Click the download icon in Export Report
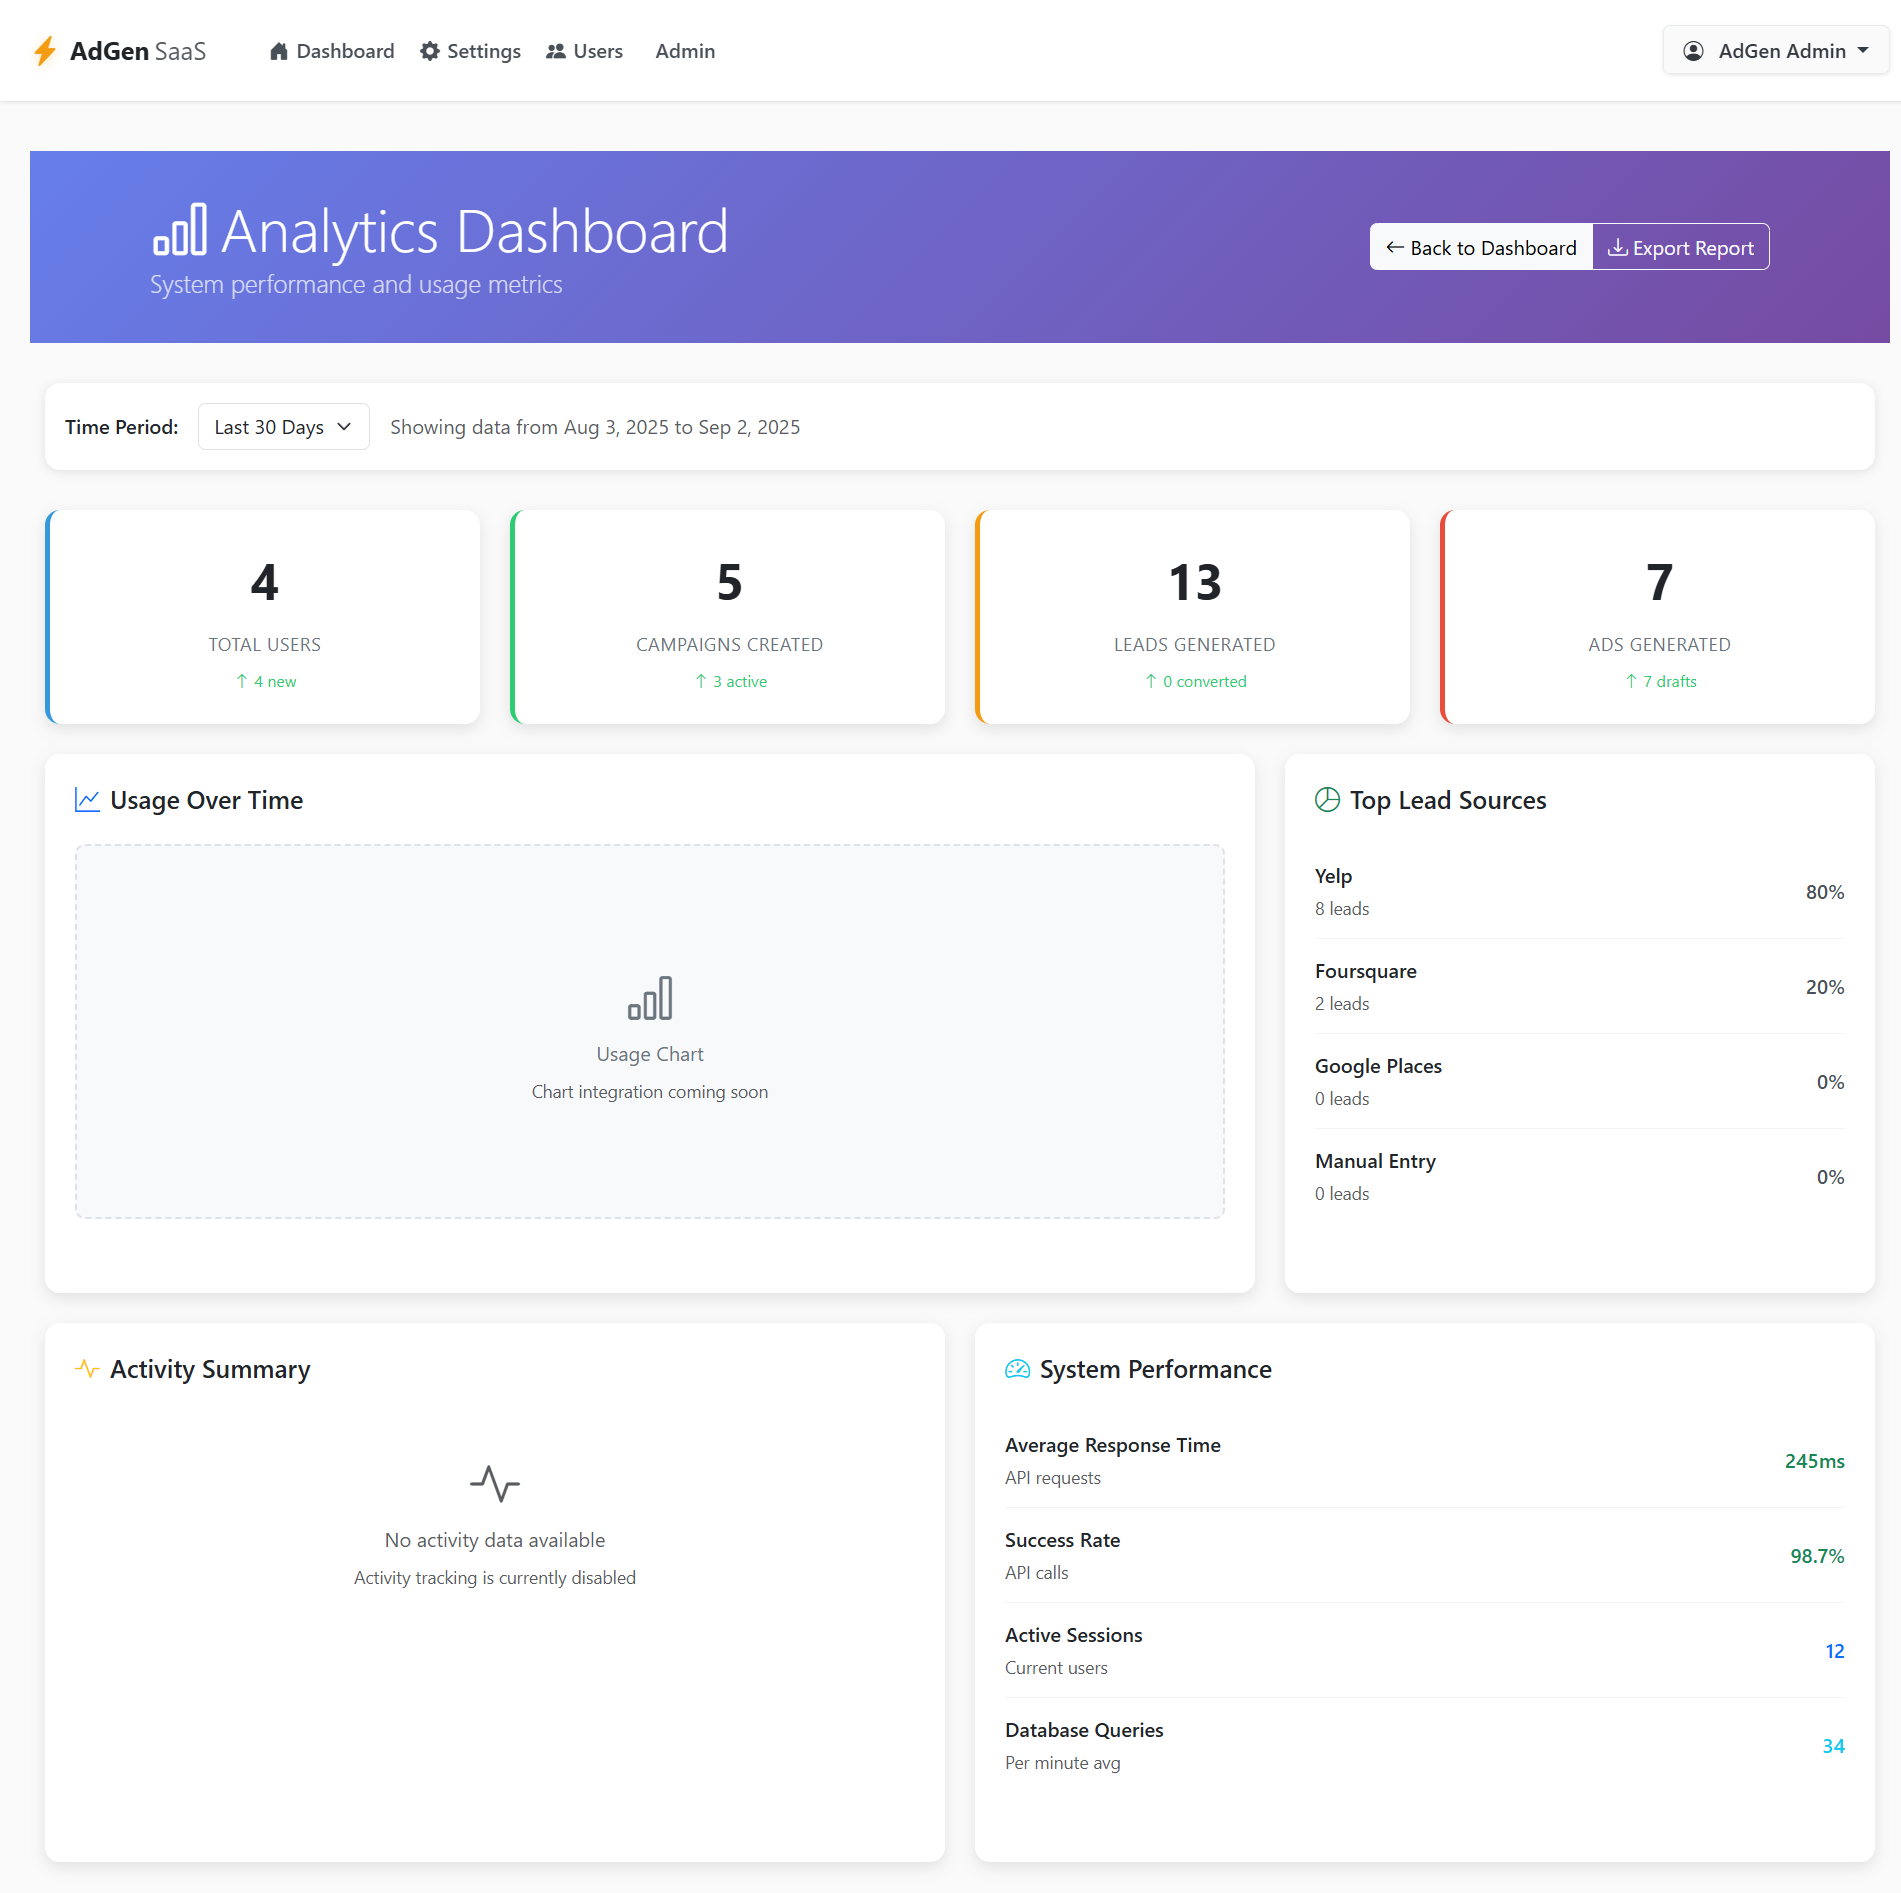This screenshot has width=1901, height=1893. click(1617, 247)
